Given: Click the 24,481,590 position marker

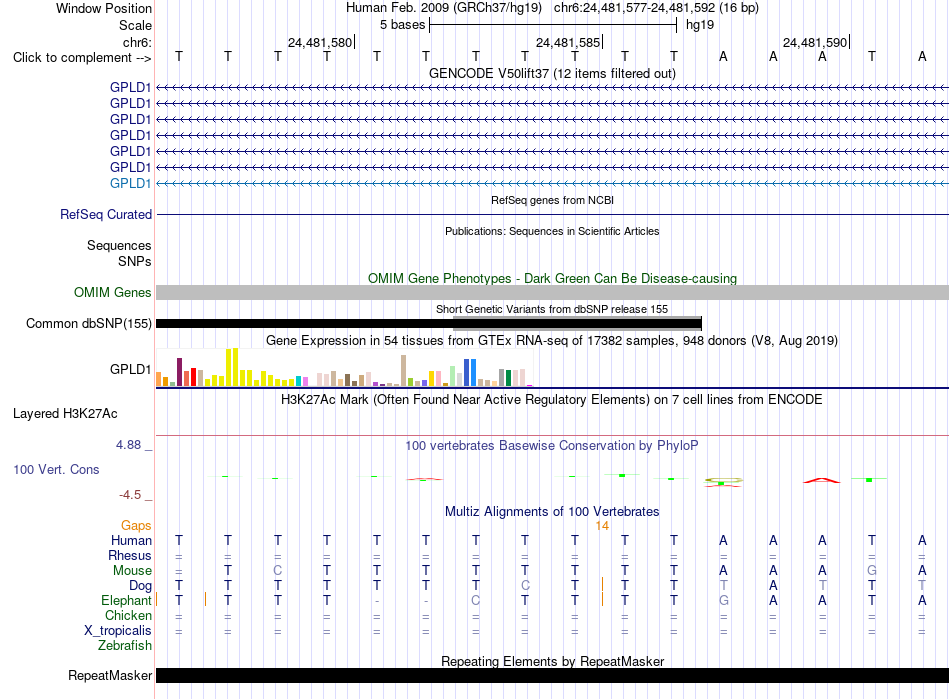Looking at the screenshot, I should pos(815,42).
